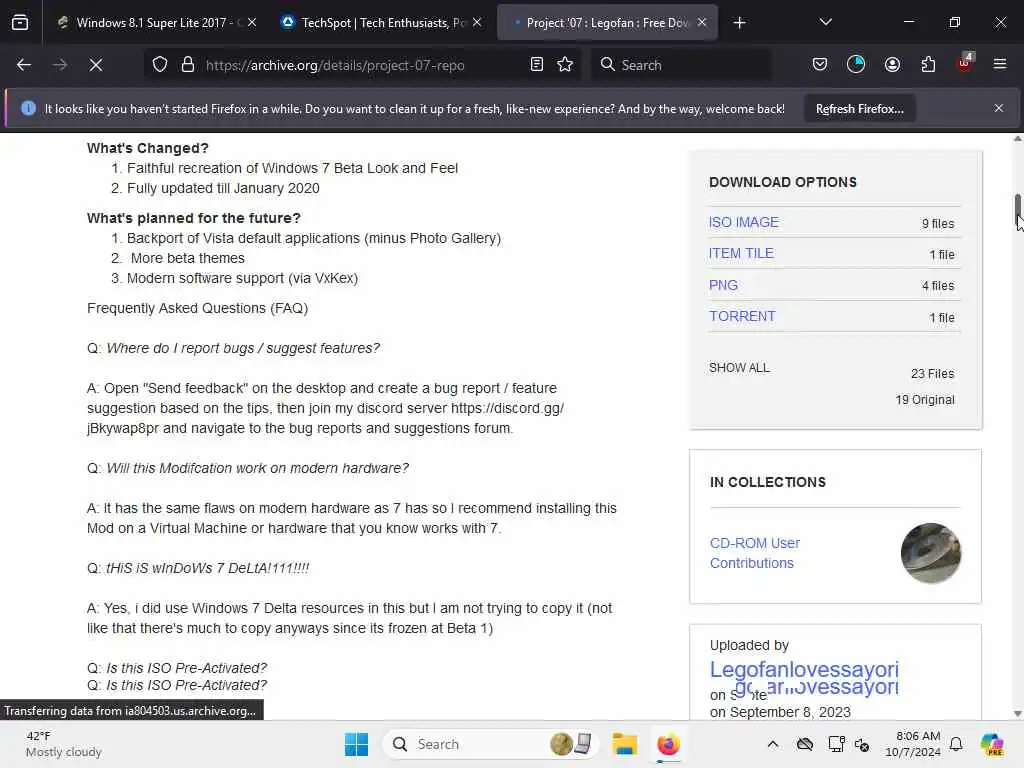Open cloud sync tray icon

[x=805, y=744]
